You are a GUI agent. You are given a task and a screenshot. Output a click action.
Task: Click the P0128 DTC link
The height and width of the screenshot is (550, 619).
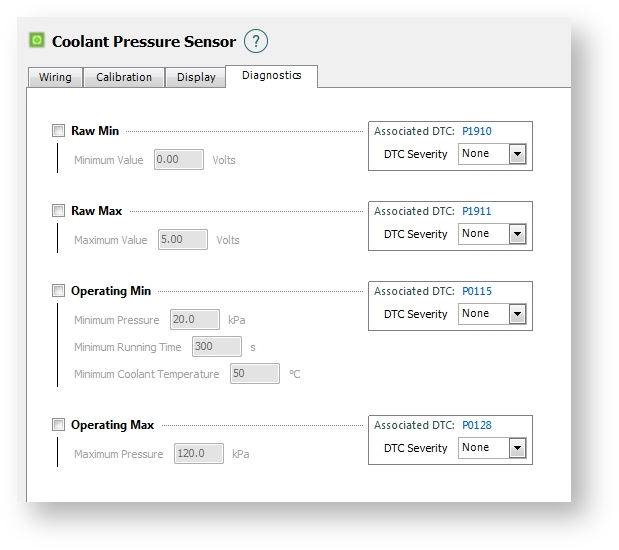click(x=476, y=425)
